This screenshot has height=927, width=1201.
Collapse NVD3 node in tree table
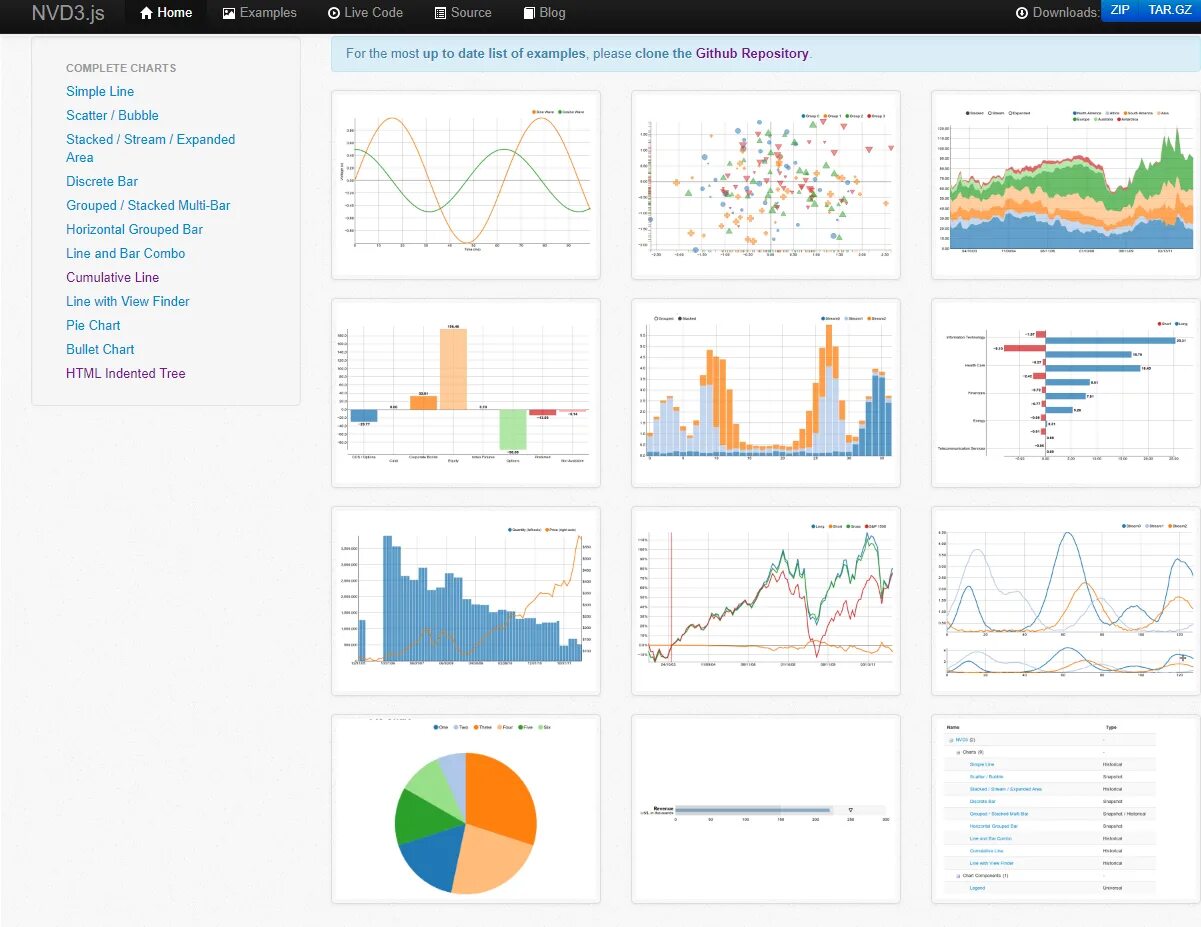click(x=951, y=740)
